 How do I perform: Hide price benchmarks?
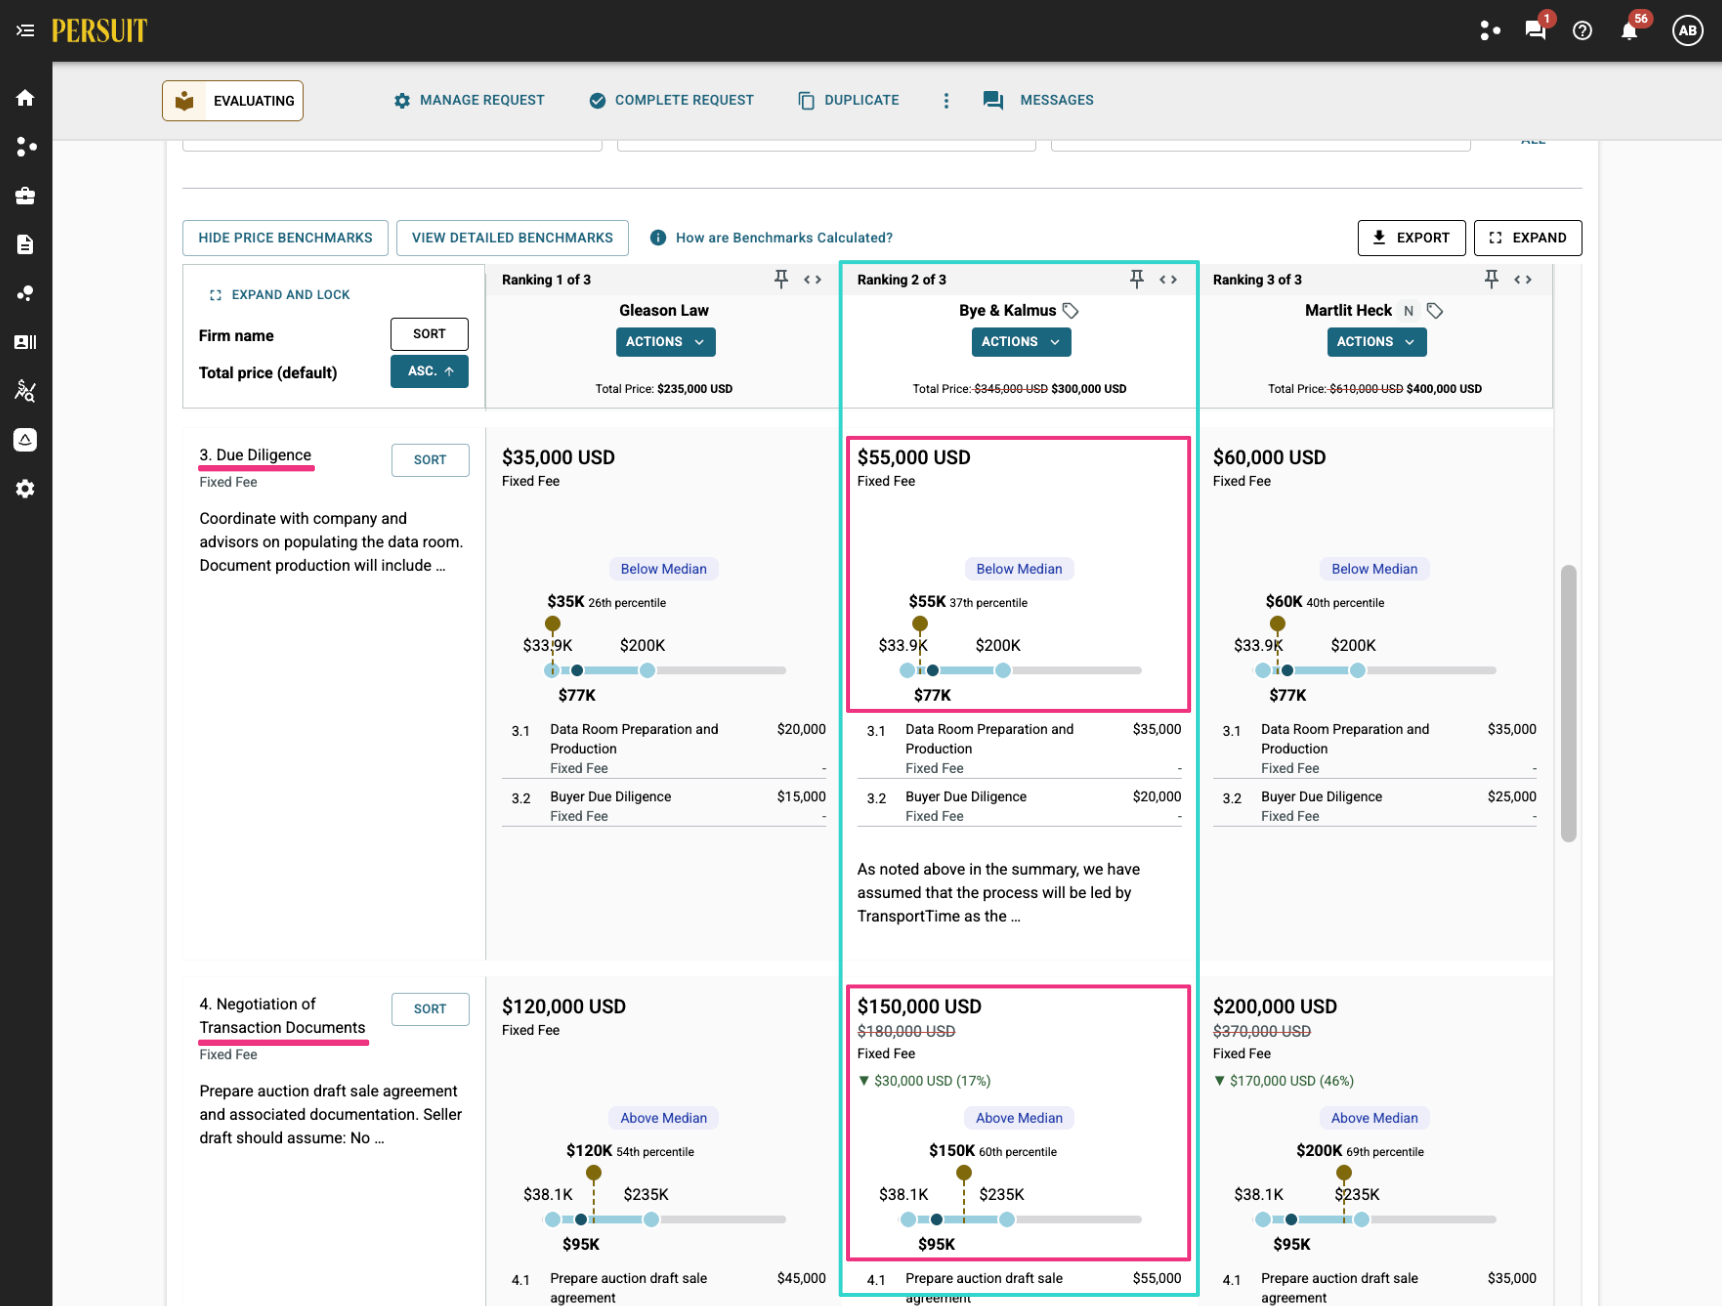pyautogui.click(x=285, y=238)
